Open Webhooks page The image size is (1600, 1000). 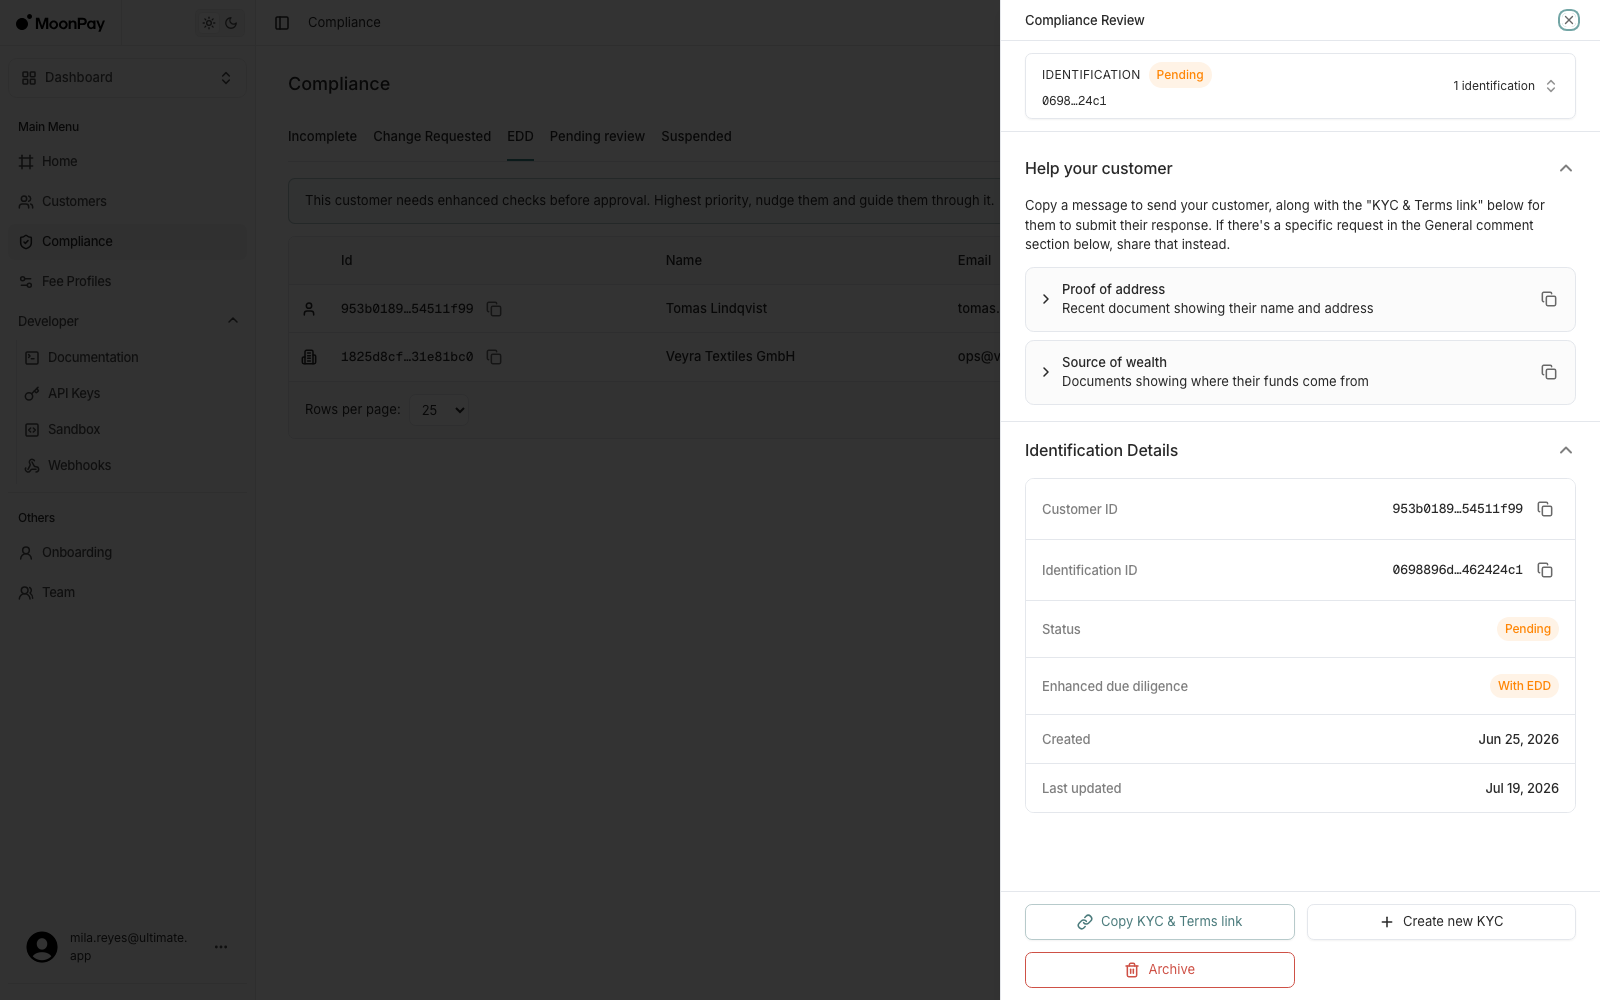(130, 465)
